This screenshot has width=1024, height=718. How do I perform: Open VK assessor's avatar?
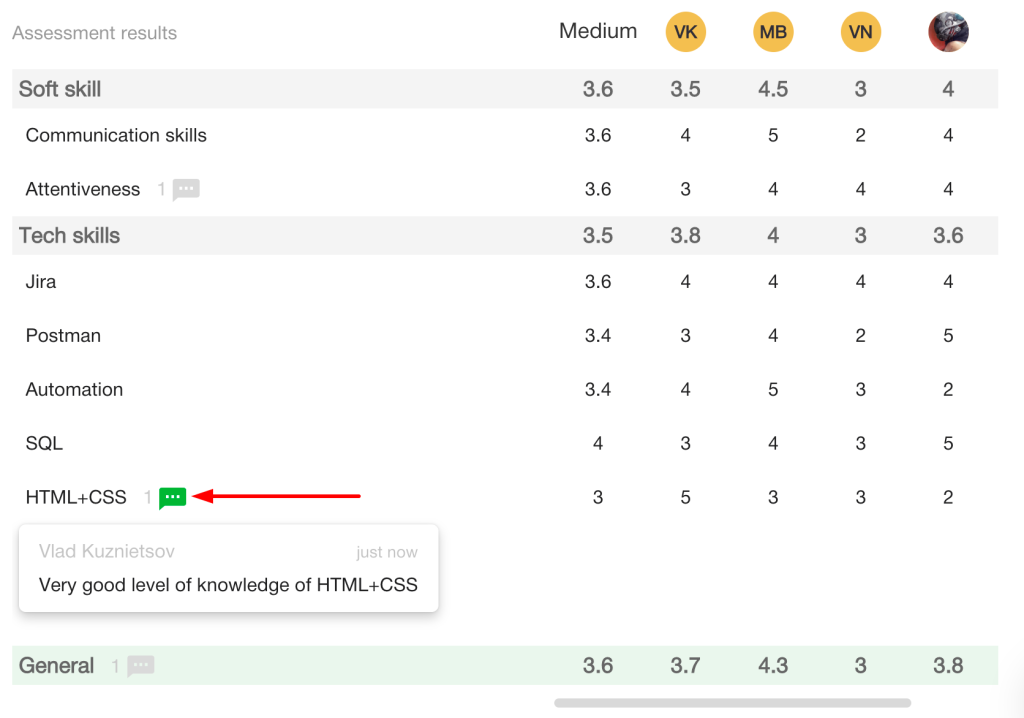(685, 31)
